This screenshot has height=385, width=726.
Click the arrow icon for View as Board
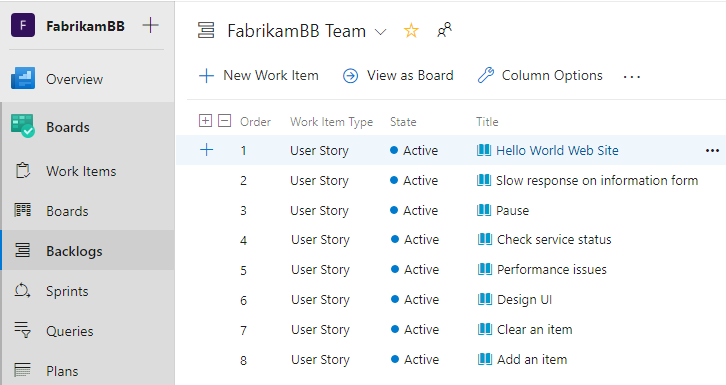[x=350, y=75]
